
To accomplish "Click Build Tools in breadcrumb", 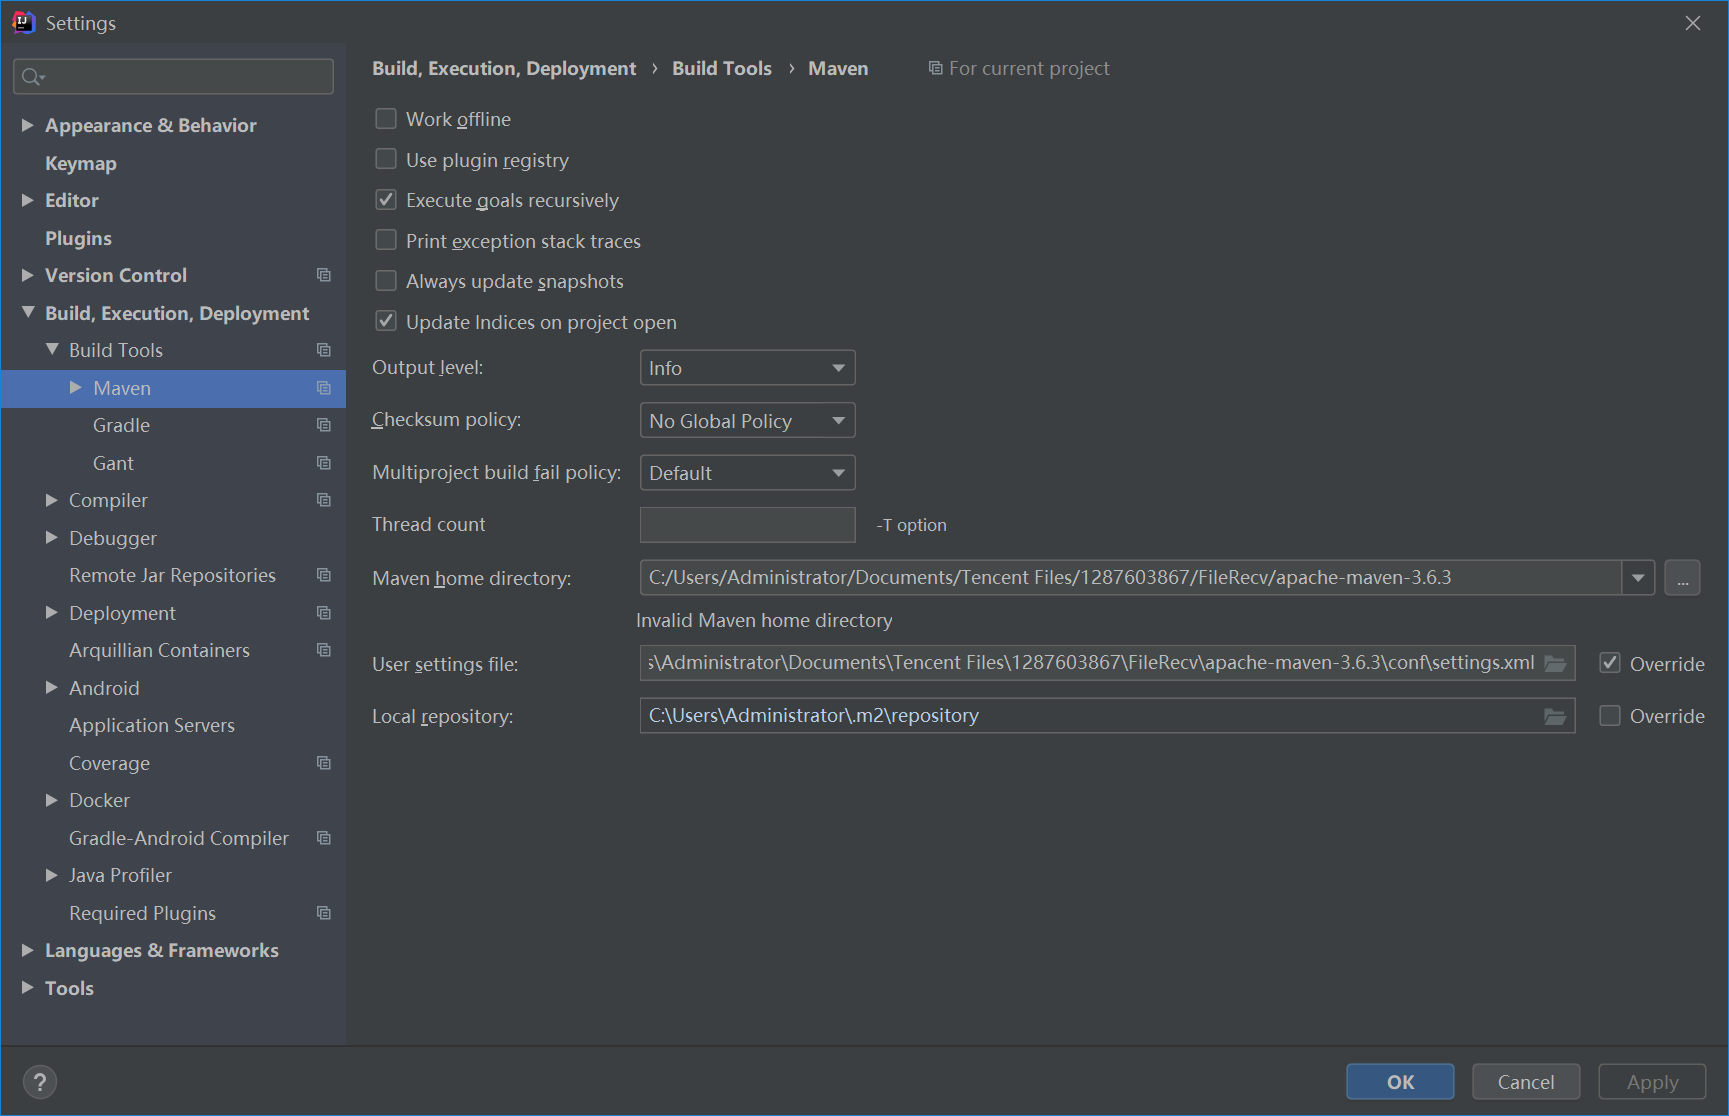I will point(722,68).
